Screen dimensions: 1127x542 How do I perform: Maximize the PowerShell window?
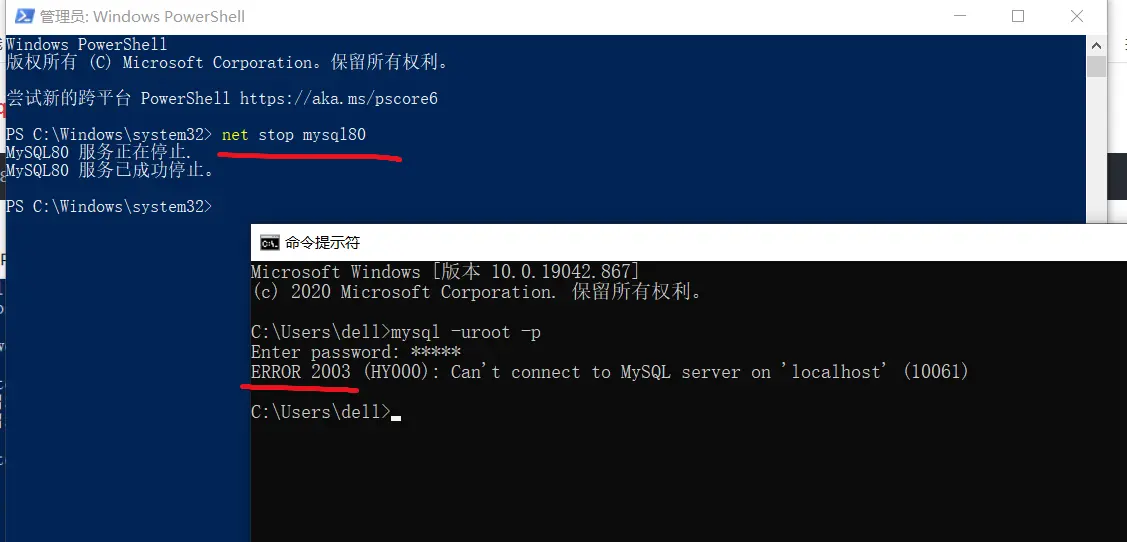coord(1018,17)
